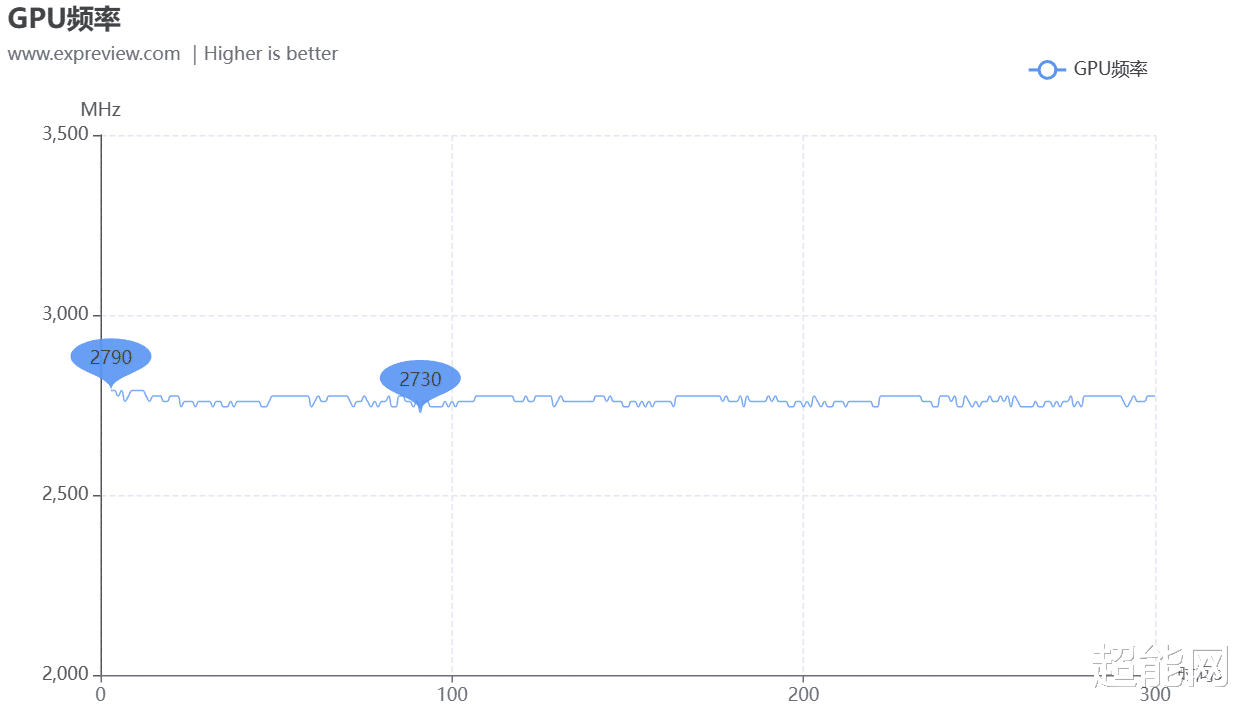Open the www.expreview.com subtitle link
Viewport: 1255px width, 720px height.
(94, 54)
